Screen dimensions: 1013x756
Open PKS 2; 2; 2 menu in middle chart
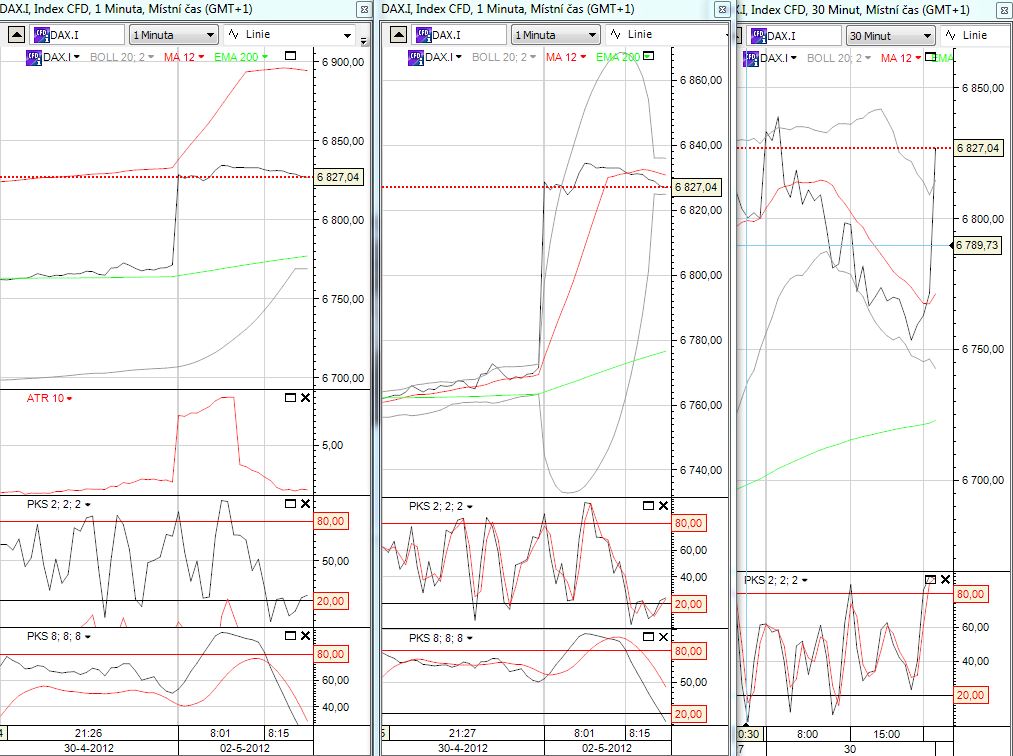[469, 507]
